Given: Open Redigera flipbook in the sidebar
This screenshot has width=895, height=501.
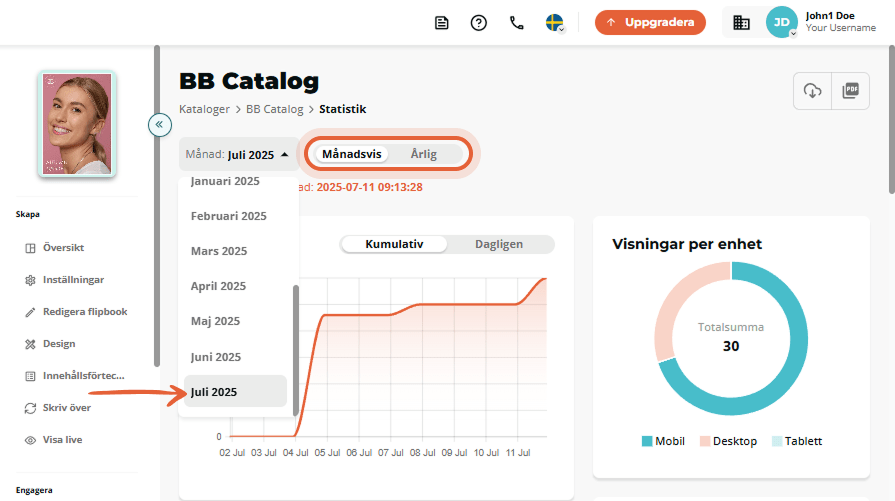Looking at the screenshot, I should pos(85,312).
